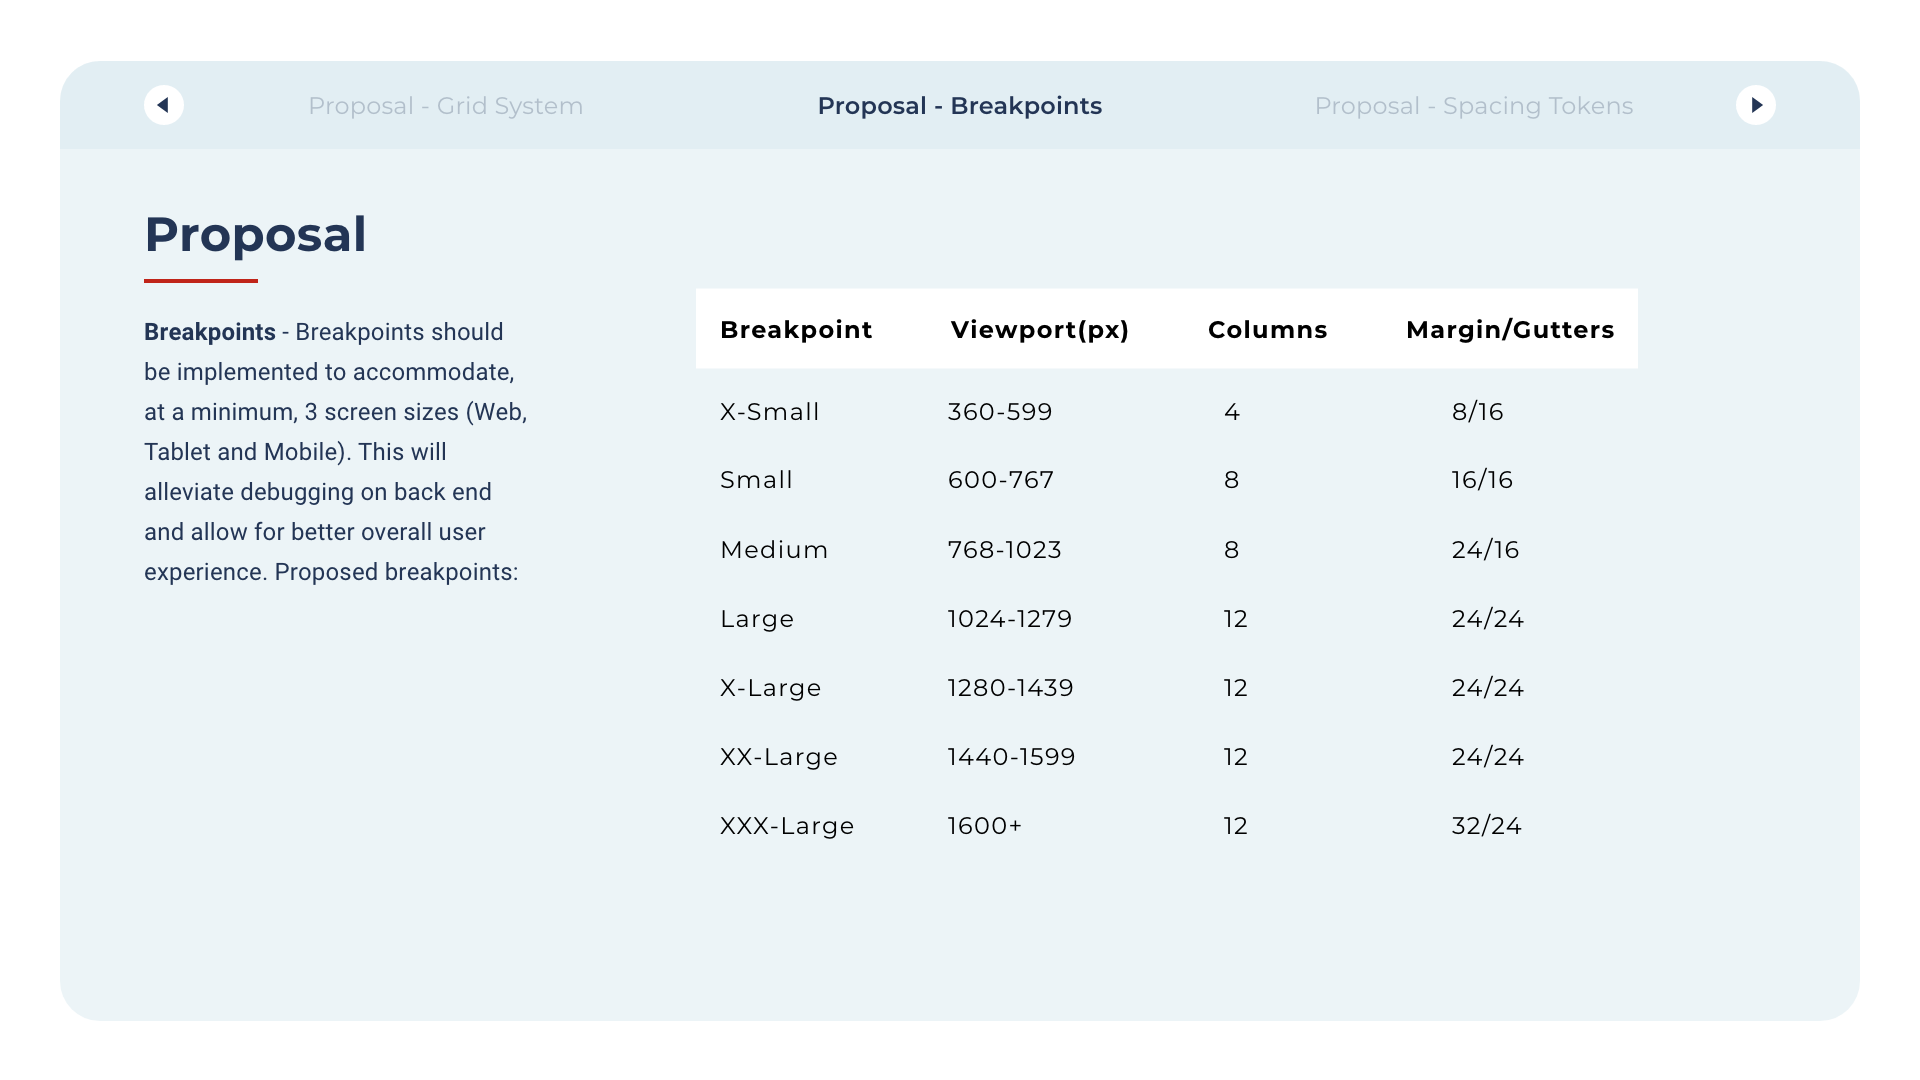Click the 768-1023 viewport value
This screenshot has width=1920, height=1080.
[1005, 550]
